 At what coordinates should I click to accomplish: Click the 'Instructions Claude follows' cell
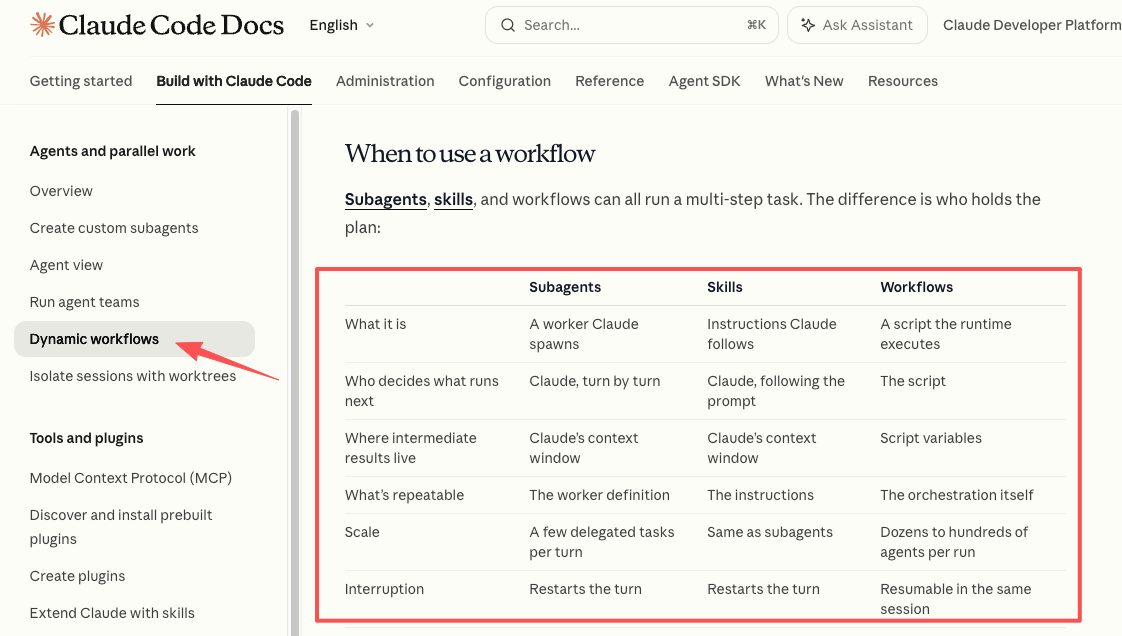coord(771,334)
